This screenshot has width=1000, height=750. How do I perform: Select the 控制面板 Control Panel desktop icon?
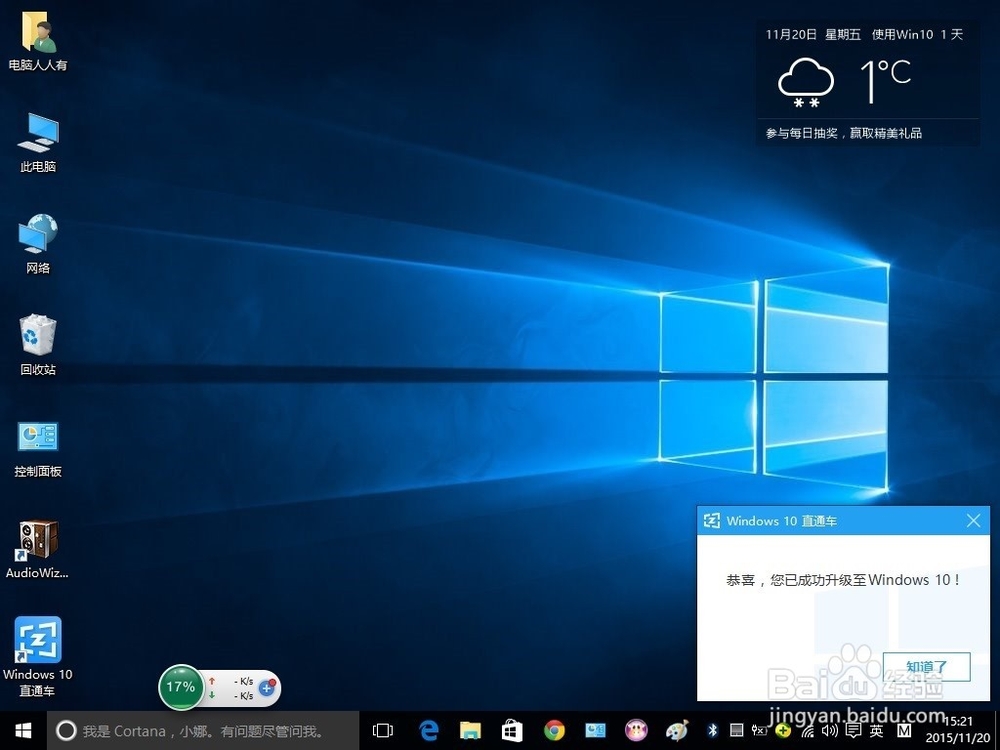coord(38,448)
